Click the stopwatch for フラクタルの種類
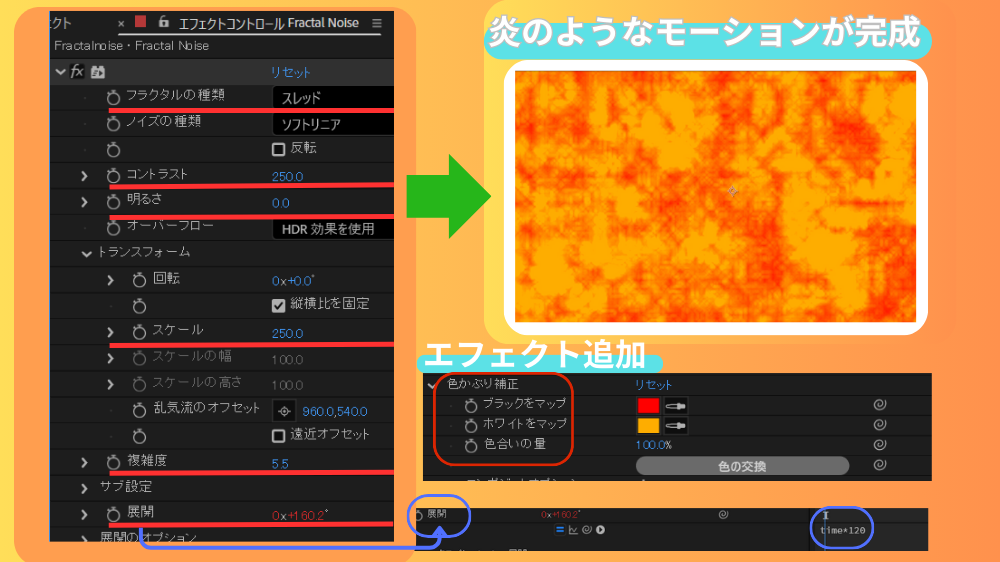 click(113, 97)
